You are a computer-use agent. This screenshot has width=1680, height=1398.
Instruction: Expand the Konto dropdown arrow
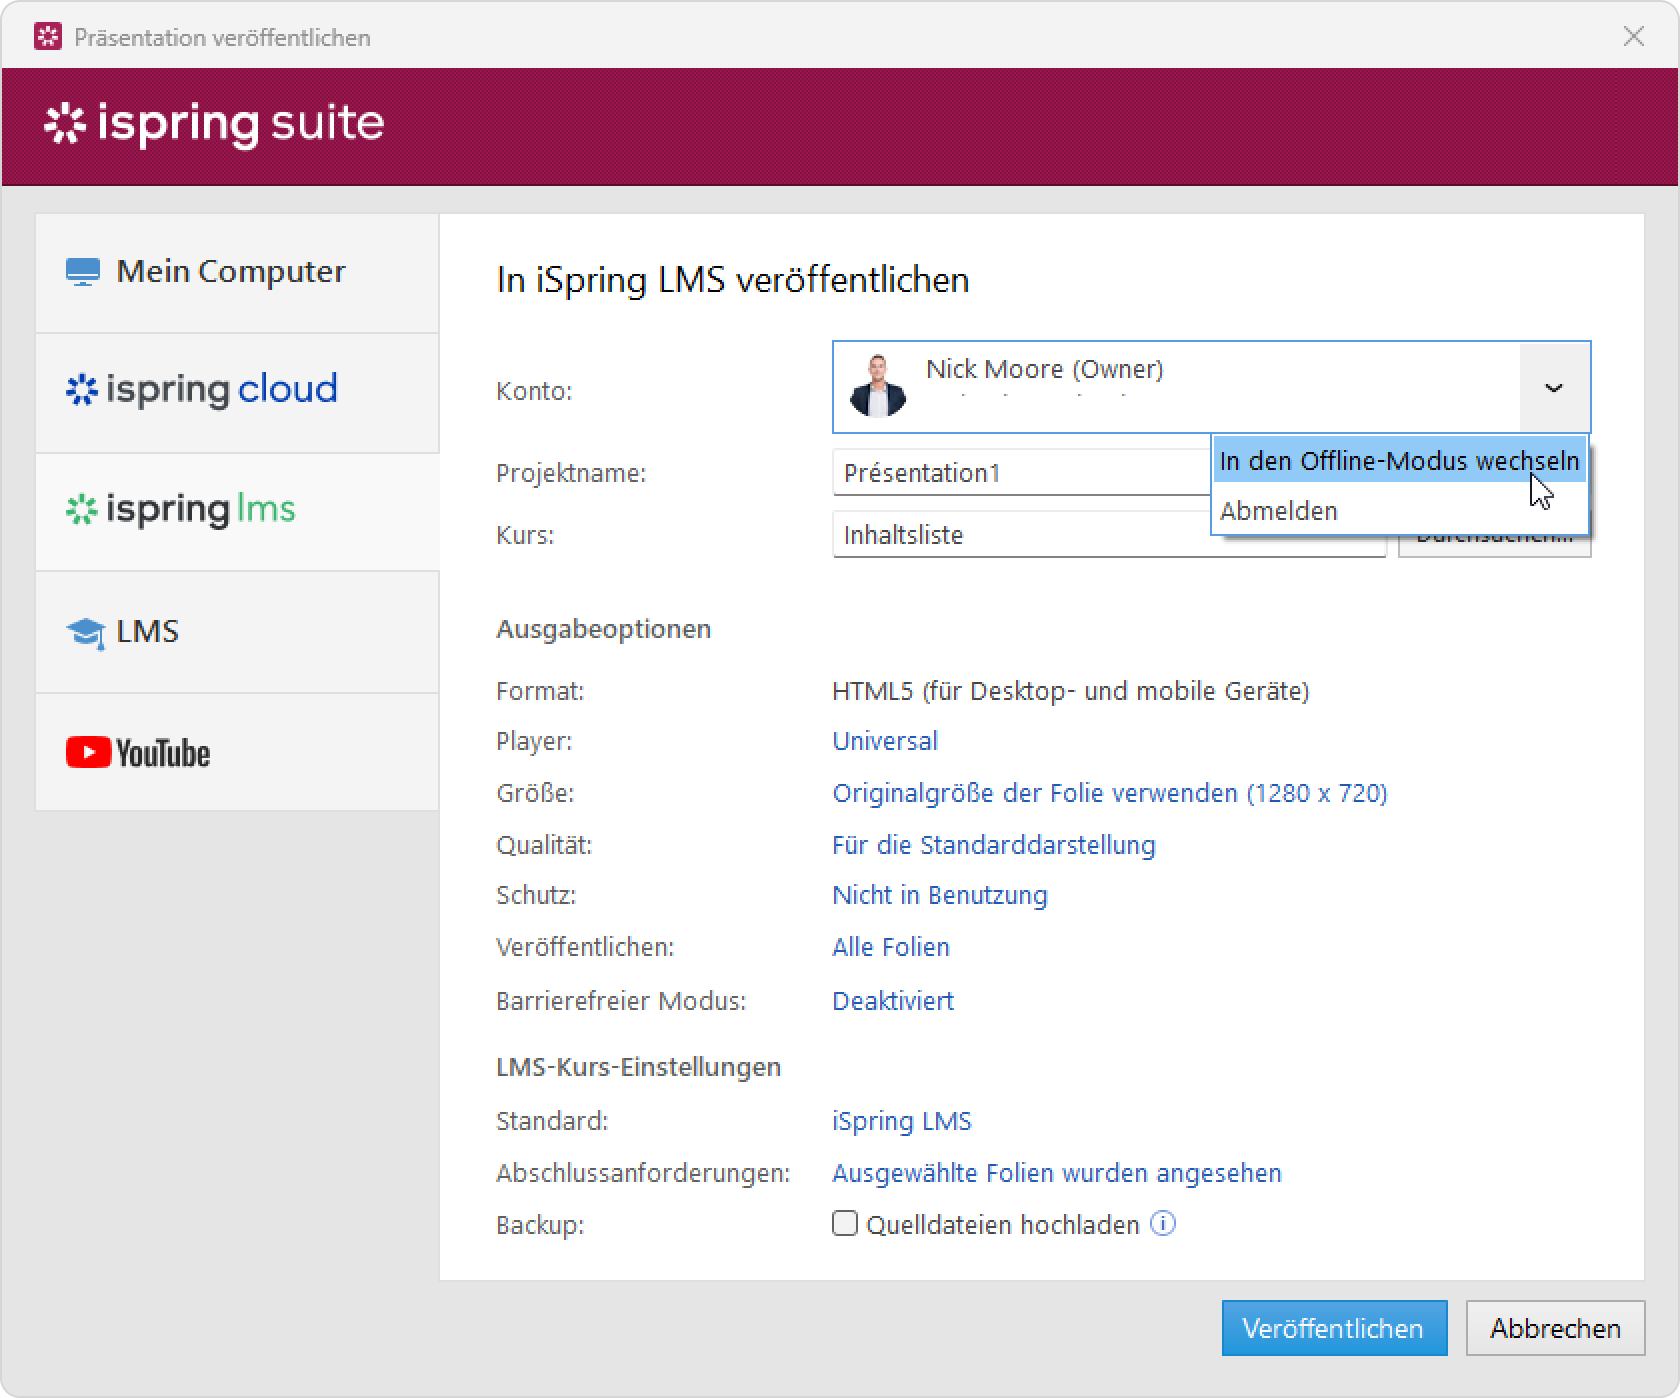click(1554, 387)
